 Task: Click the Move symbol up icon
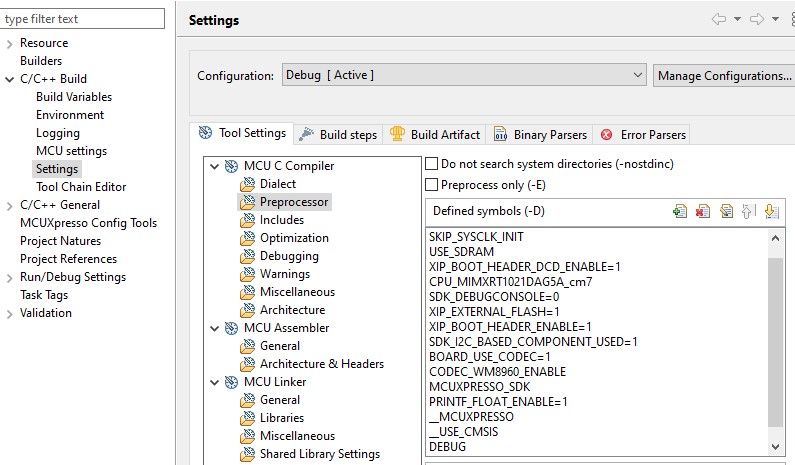(x=748, y=211)
